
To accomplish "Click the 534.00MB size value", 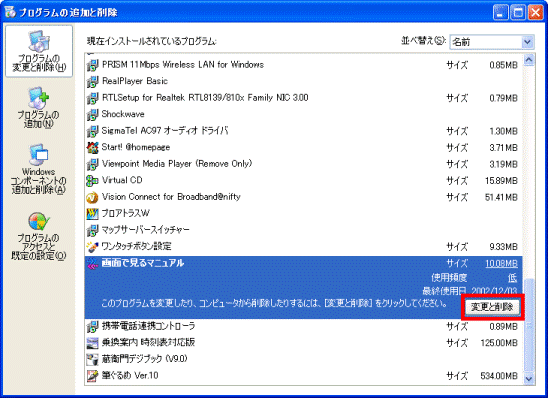I will (x=499, y=376).
